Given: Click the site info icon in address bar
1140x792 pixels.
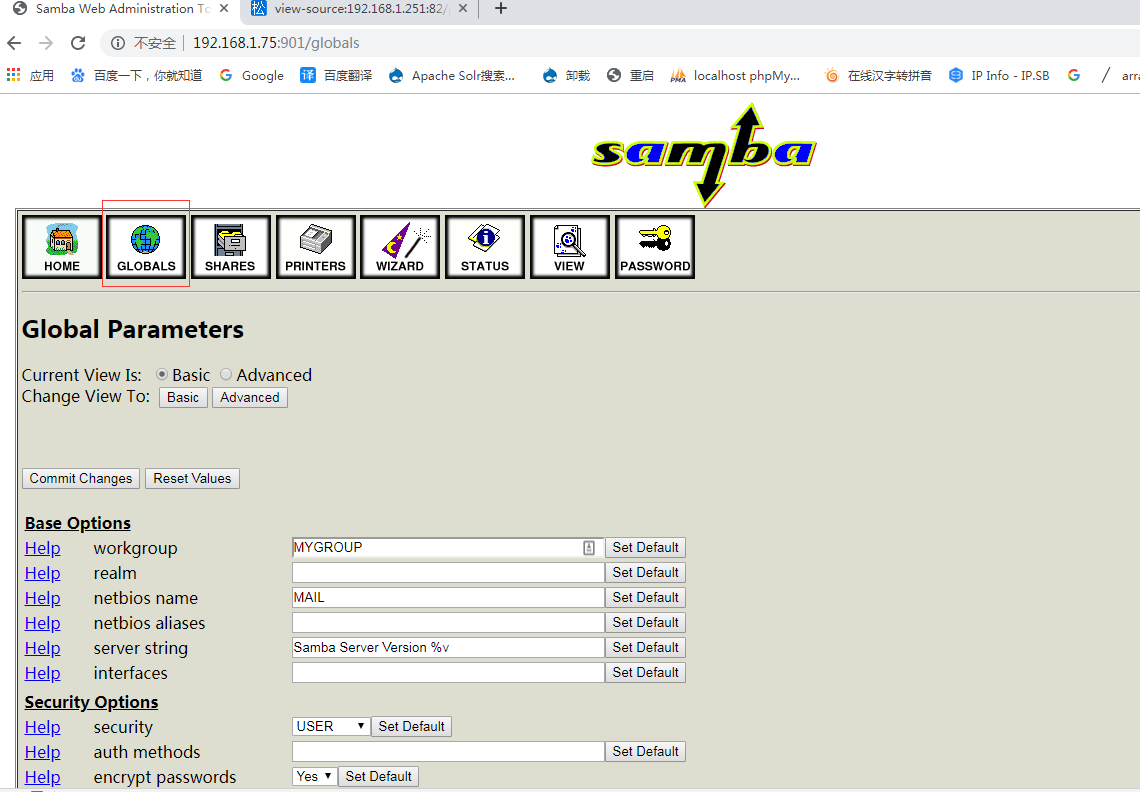Looking at the screenshot, I should pos(118,43).
